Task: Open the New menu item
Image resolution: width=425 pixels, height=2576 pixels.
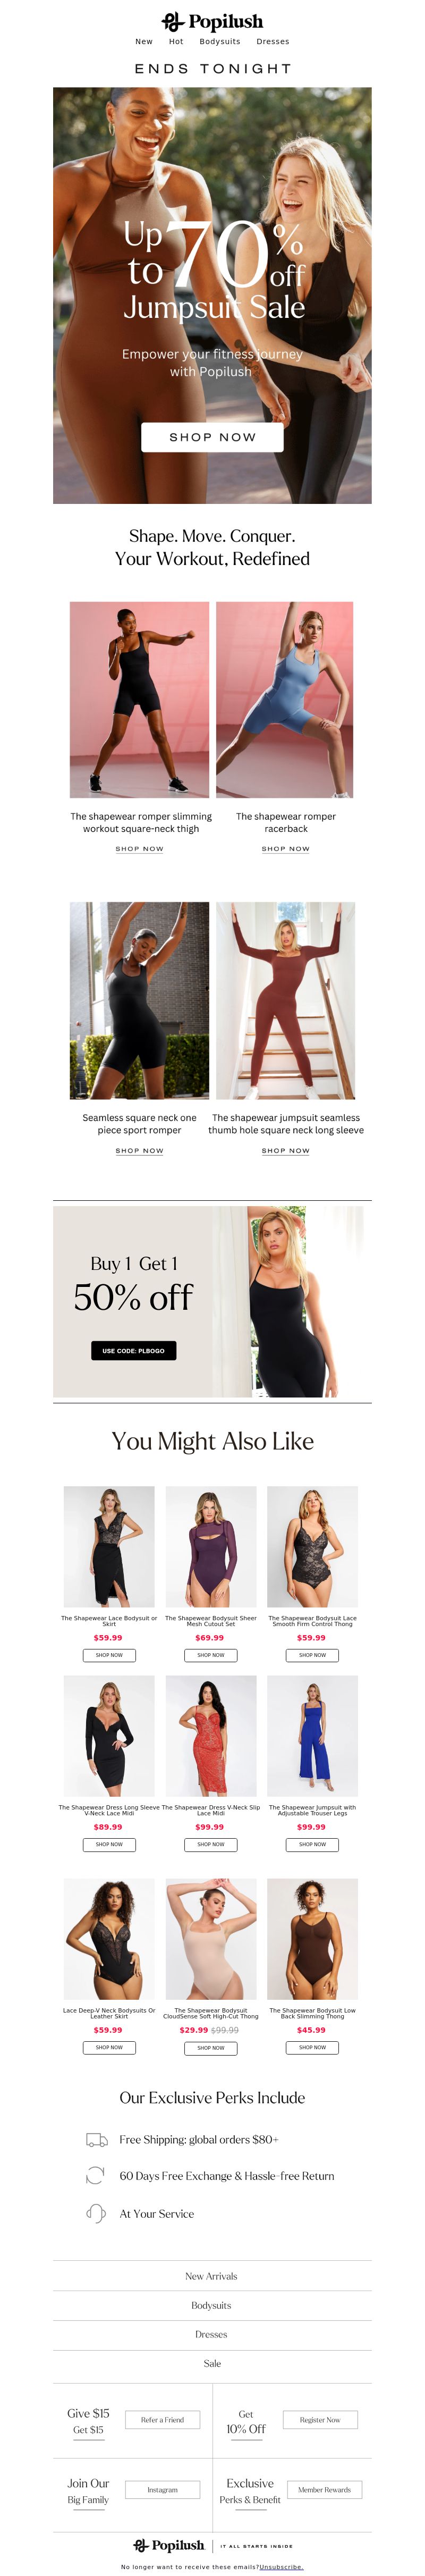Action: [x=144, y=42]
